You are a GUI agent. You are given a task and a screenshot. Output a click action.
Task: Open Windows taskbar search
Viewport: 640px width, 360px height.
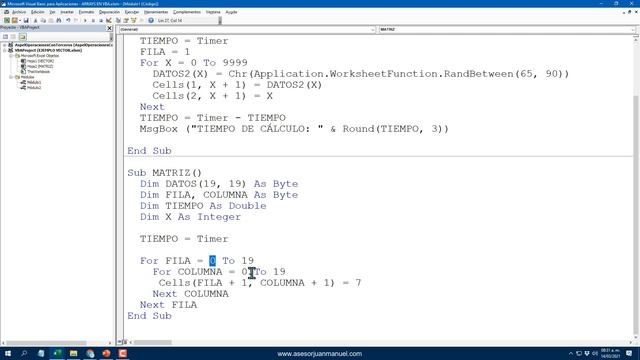point(24,353)
